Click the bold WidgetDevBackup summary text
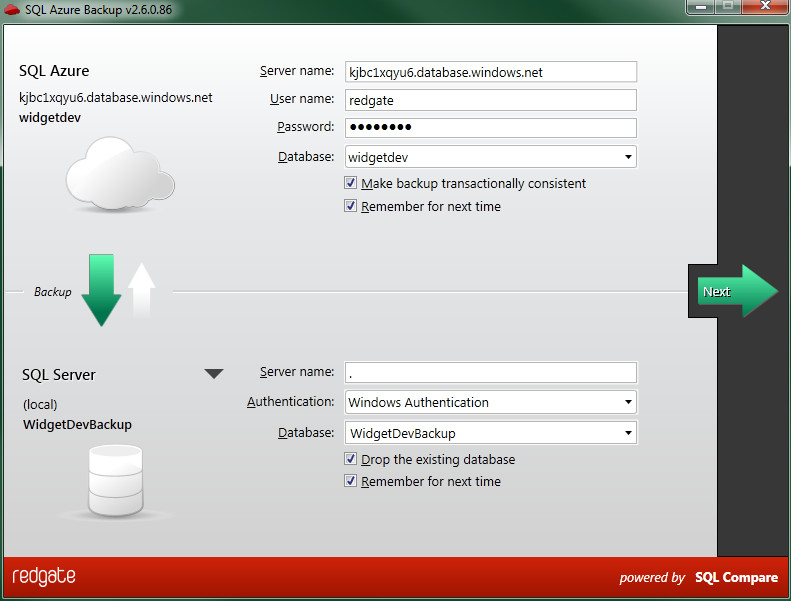The width and height of the screenshot is (791, 601). 77,424
